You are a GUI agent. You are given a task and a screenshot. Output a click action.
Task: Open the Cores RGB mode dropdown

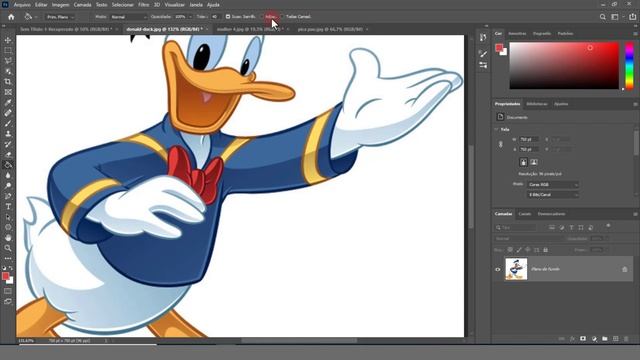pos(553,185)
